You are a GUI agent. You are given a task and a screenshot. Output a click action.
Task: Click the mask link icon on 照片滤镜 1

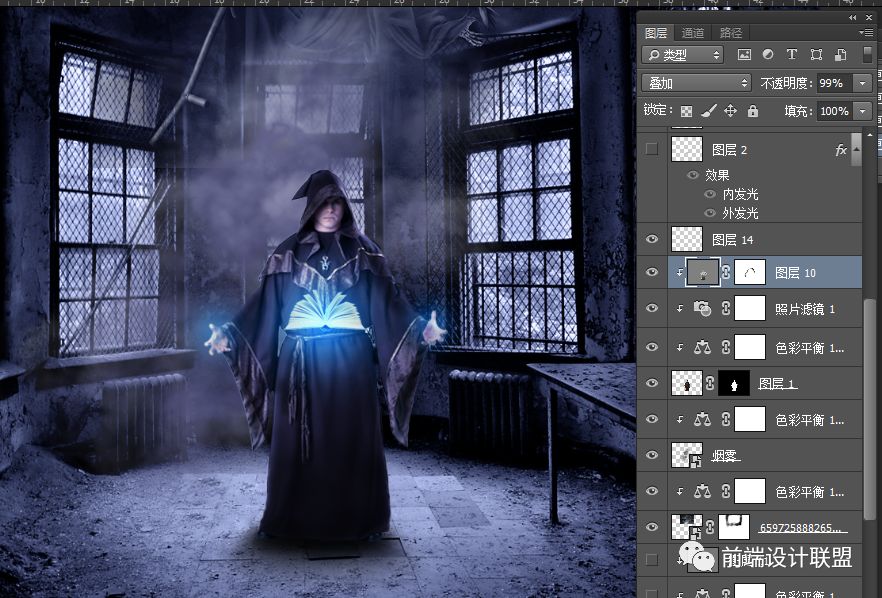[x=726, y=308]
